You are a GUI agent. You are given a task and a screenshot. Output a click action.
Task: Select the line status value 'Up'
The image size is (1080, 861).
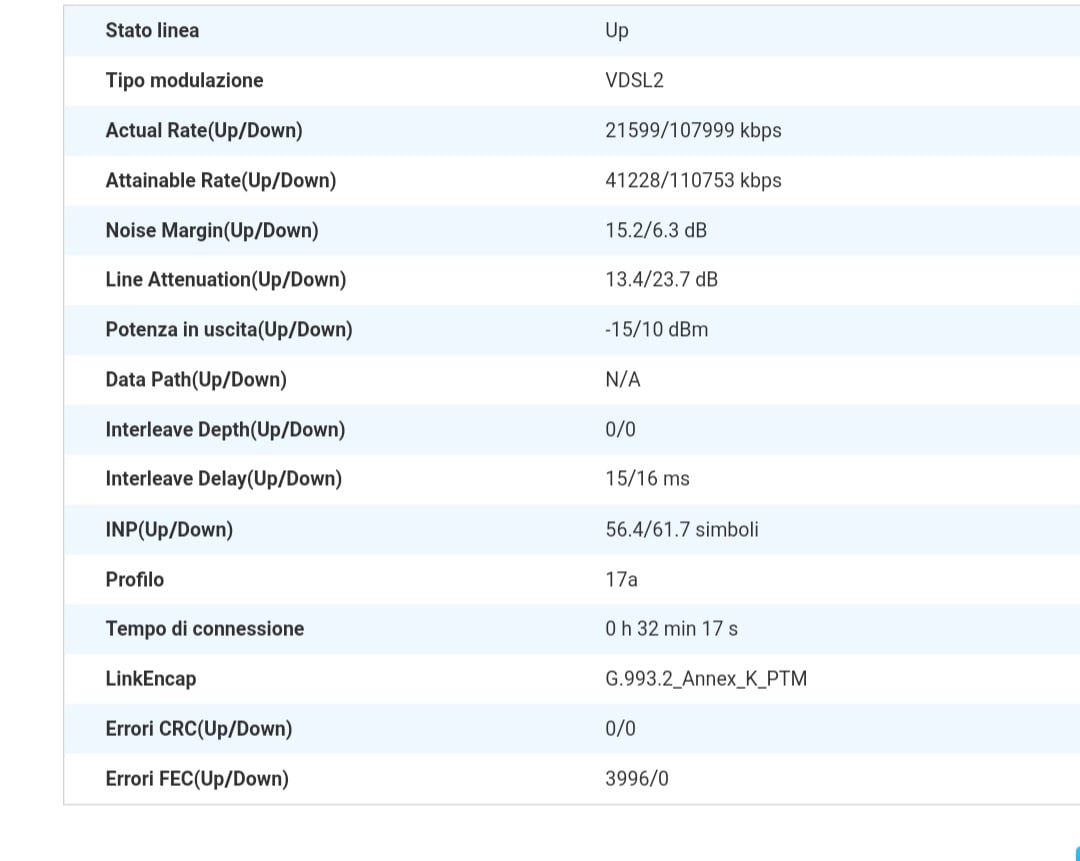[617, 31]
